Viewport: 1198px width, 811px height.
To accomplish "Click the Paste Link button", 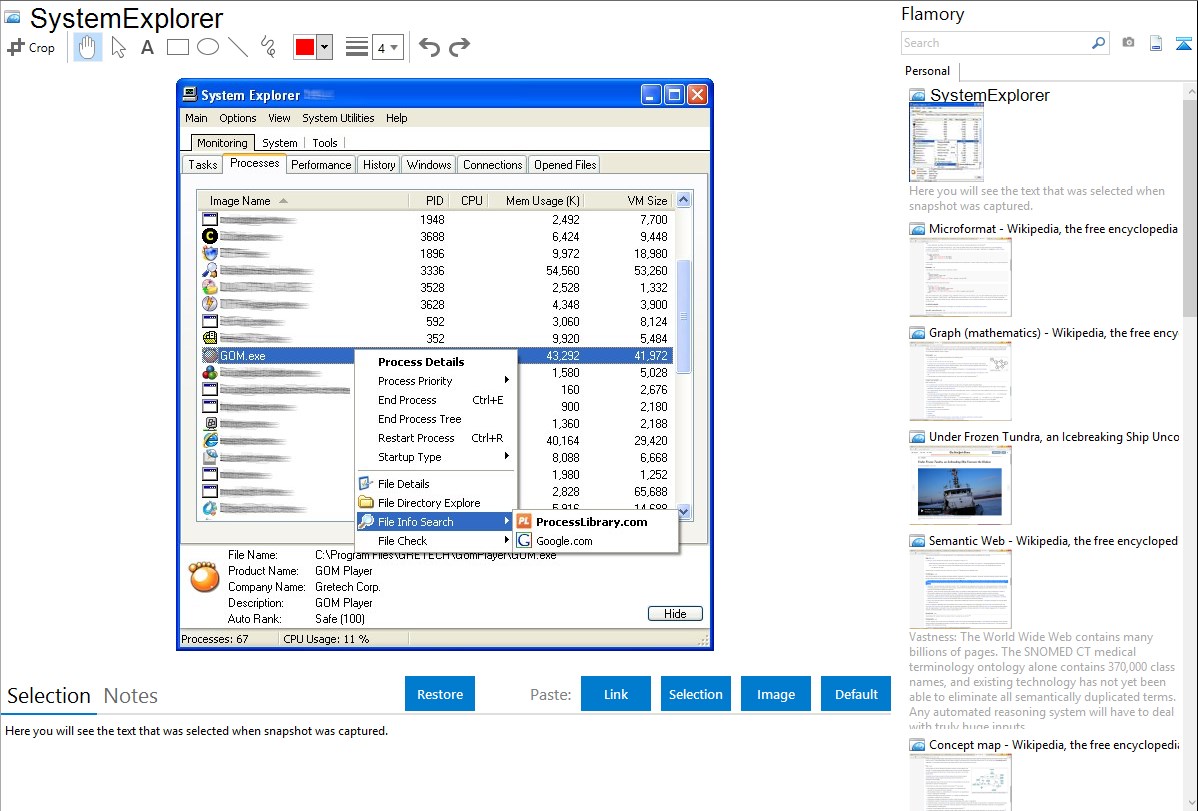I will [x=616, y=694].
